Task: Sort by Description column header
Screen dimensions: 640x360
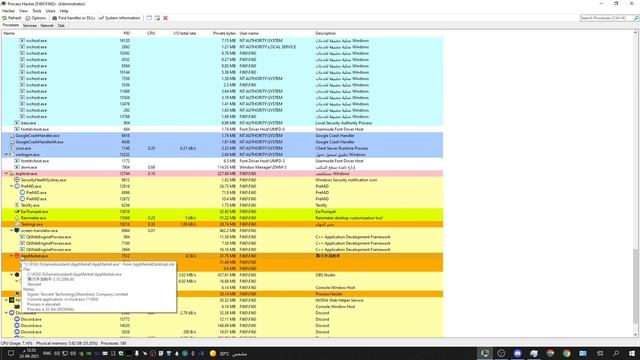Action: 326,33
